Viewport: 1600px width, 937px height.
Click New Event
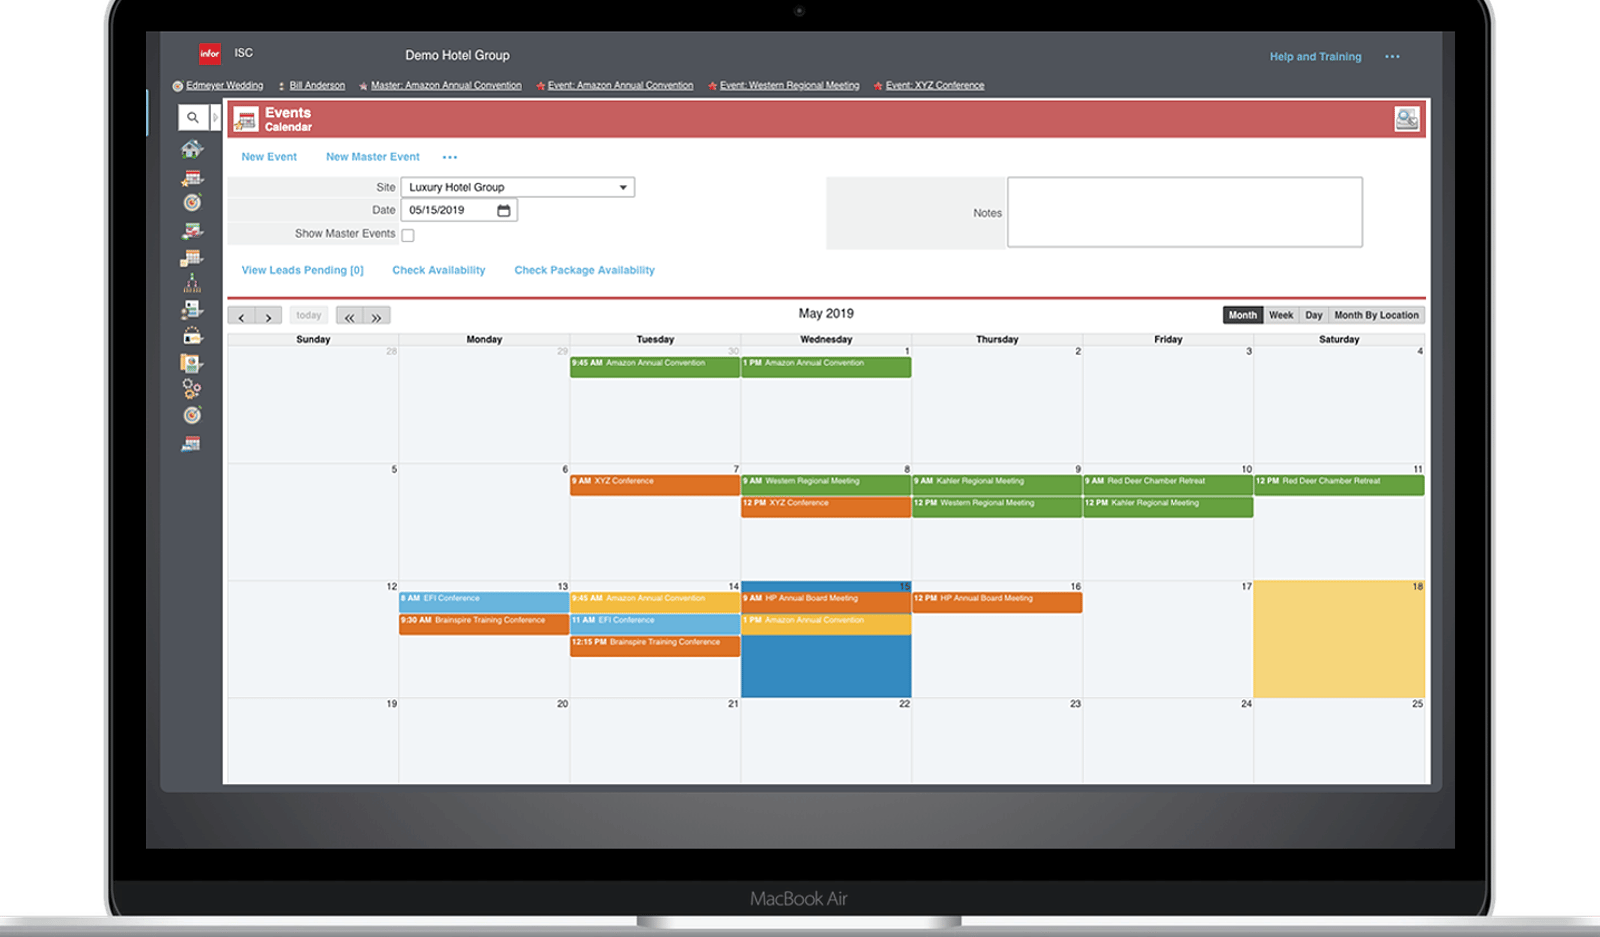point(269,157)
